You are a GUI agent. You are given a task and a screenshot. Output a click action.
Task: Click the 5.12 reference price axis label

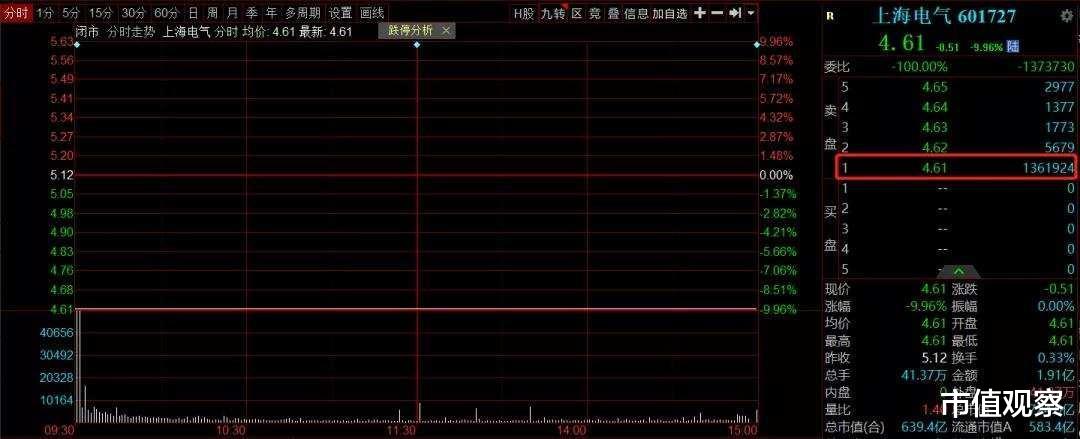pyautogui.click(x=61, y=175)
